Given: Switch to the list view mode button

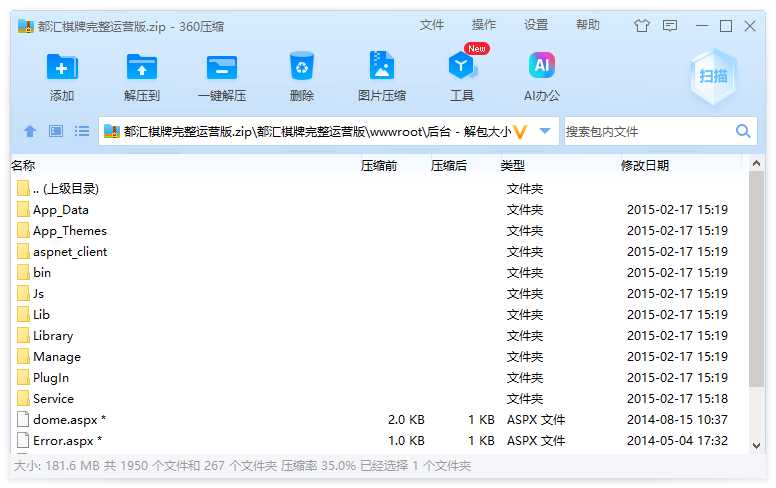Looking at the screenshot, I should point(82,131).
